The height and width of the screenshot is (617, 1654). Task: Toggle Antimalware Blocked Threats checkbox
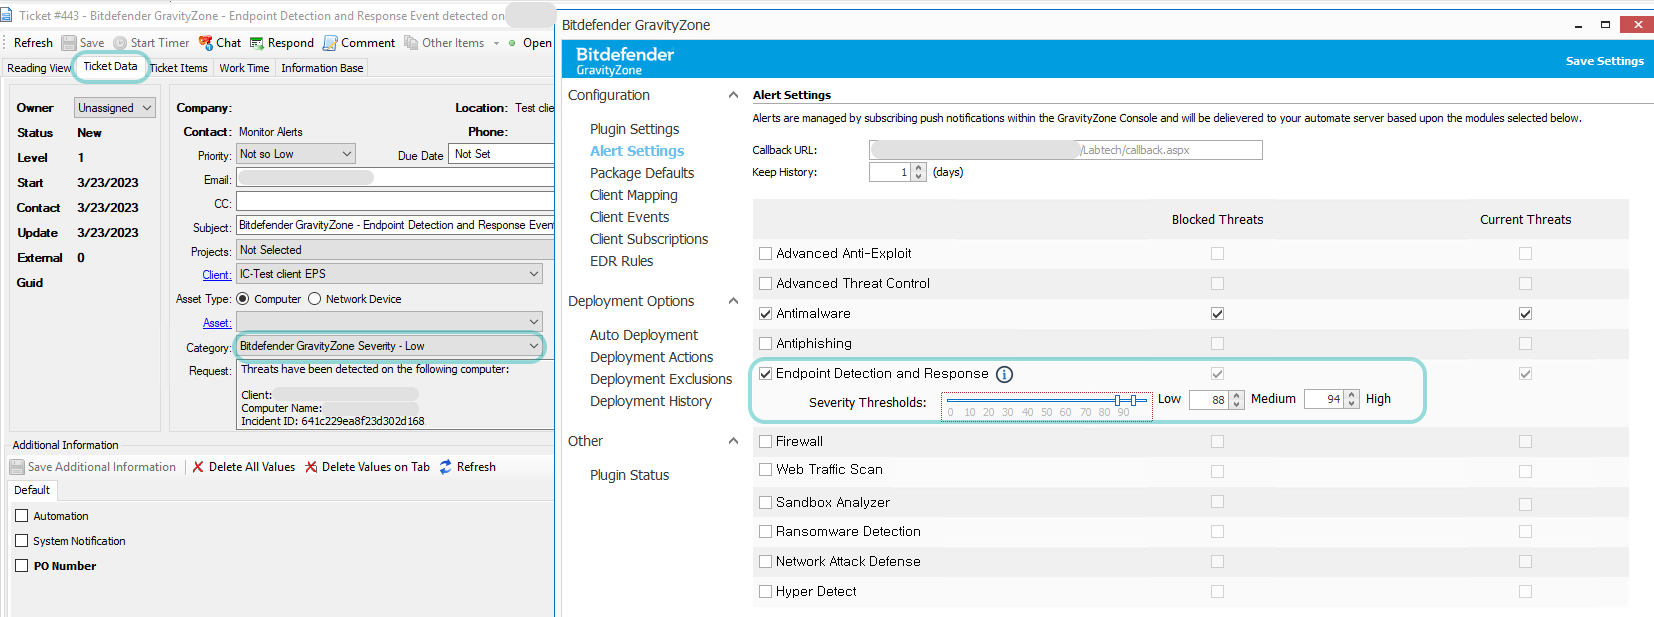[x=1217, y=314]
